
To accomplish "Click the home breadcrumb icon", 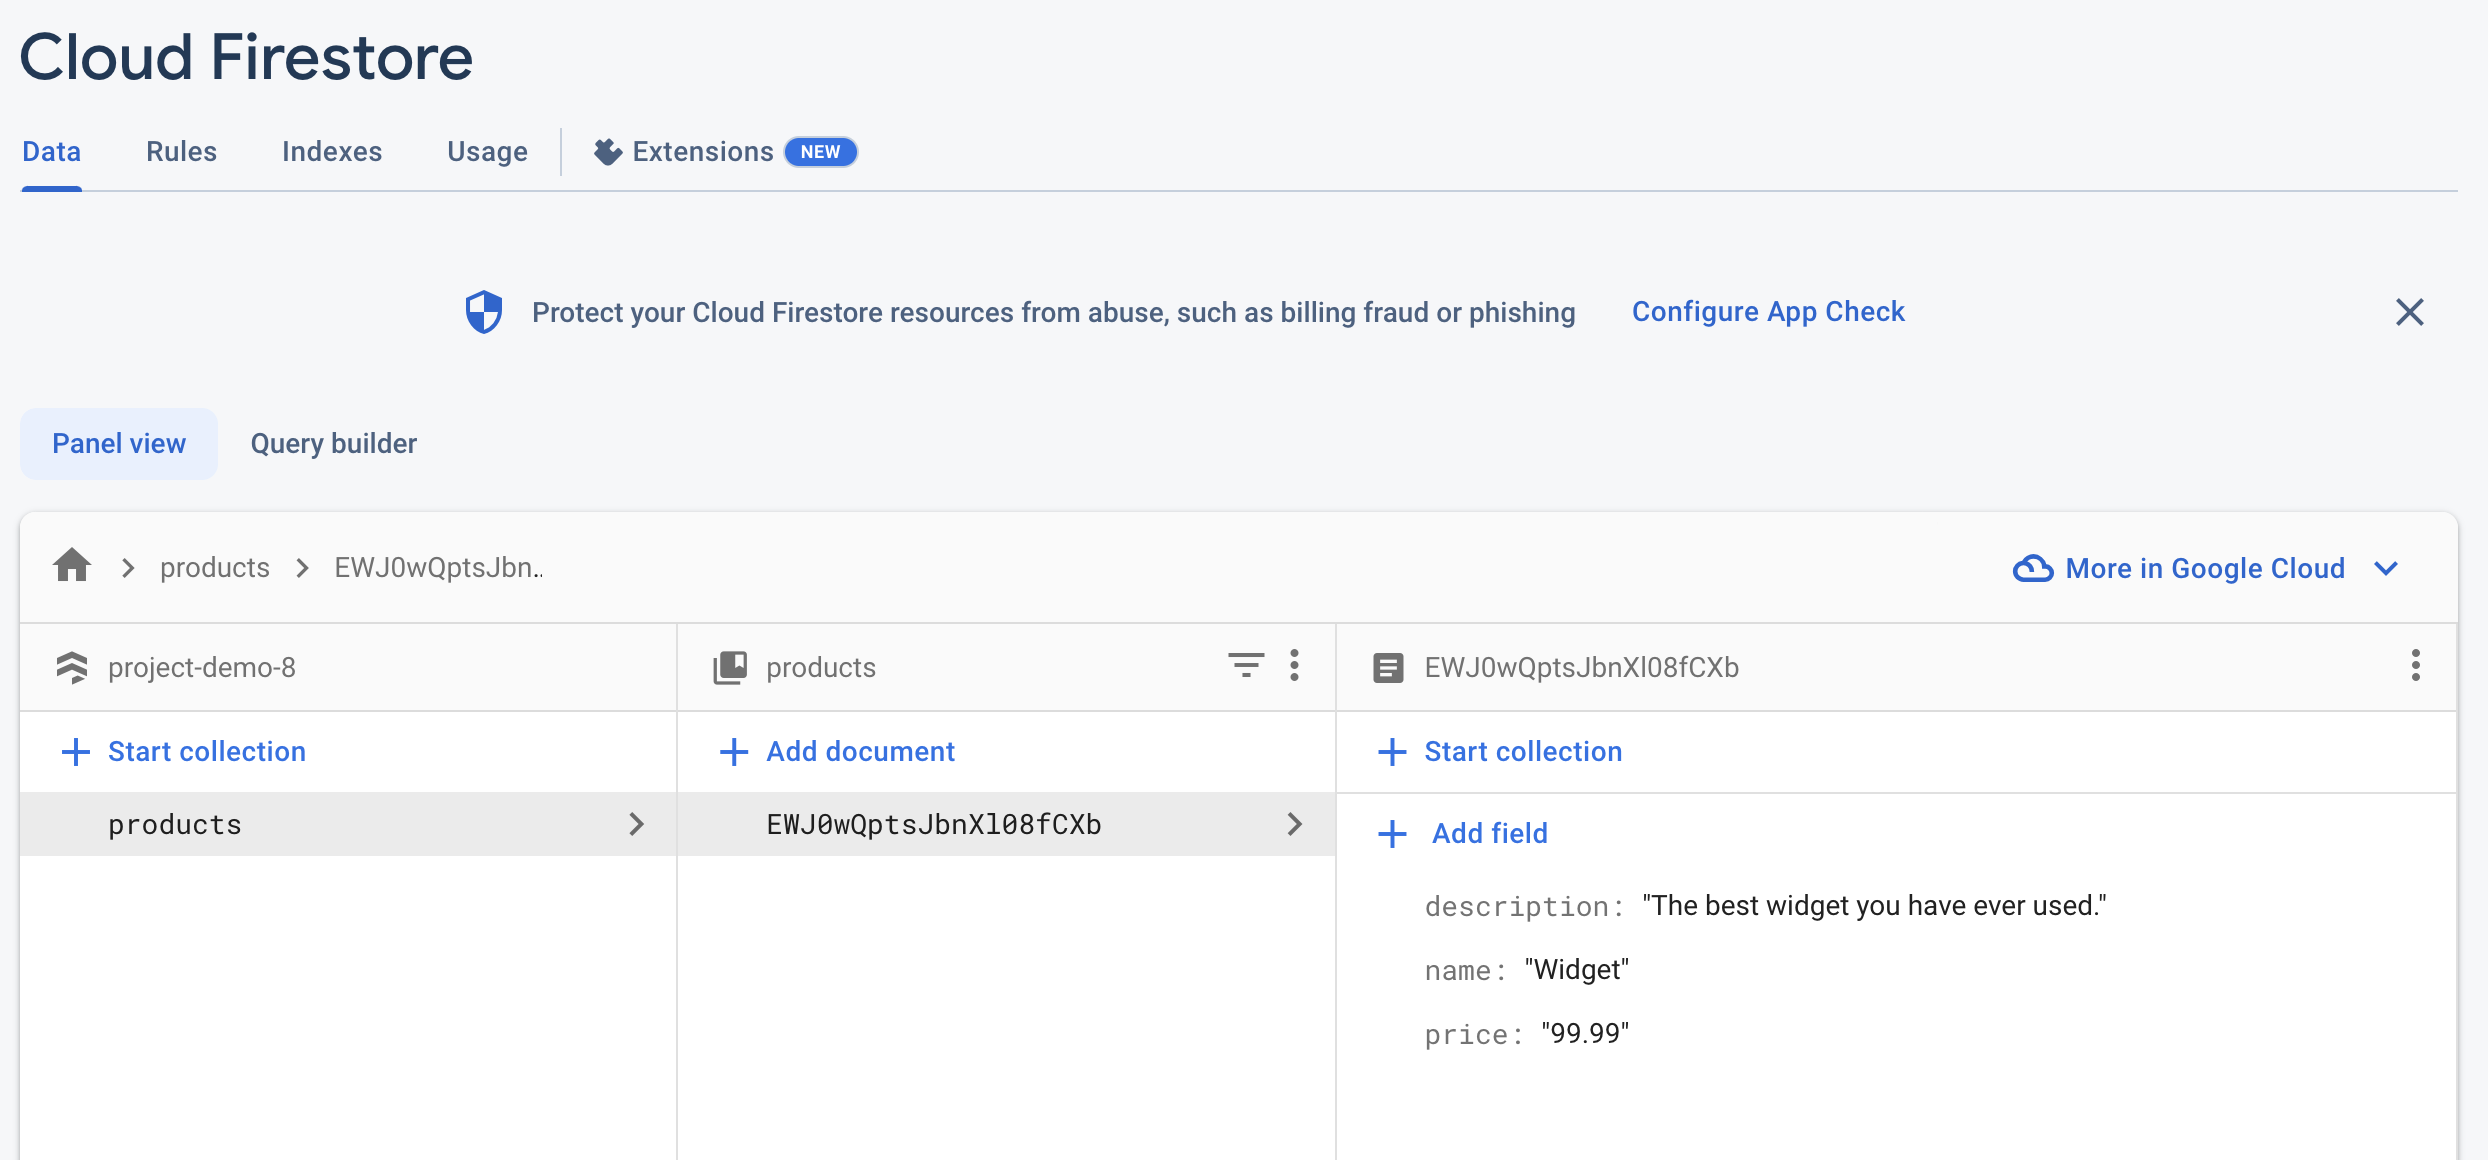I will 72,566.
